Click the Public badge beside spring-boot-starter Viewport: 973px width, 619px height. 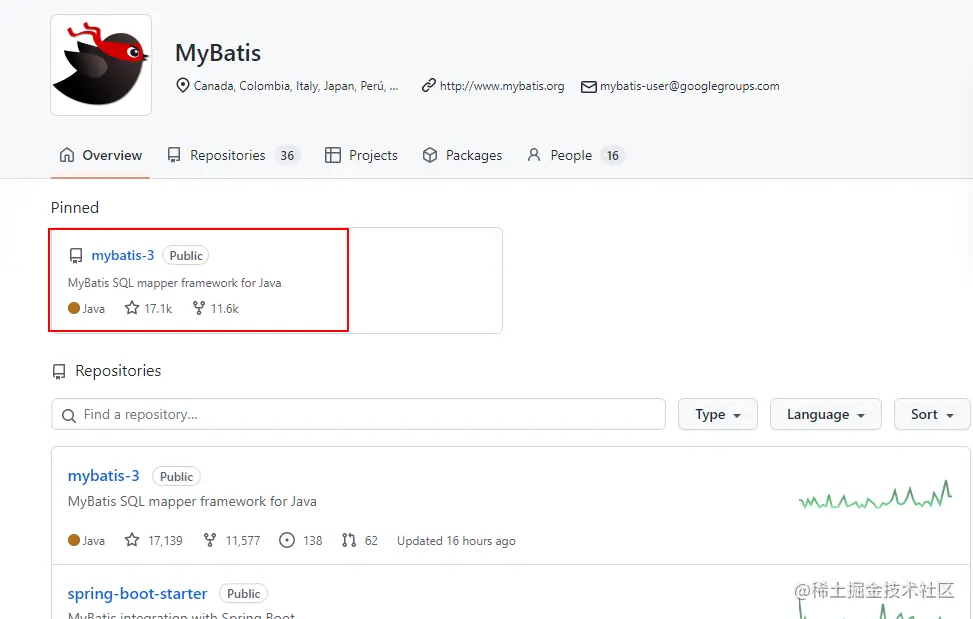[x=243, y=594]
